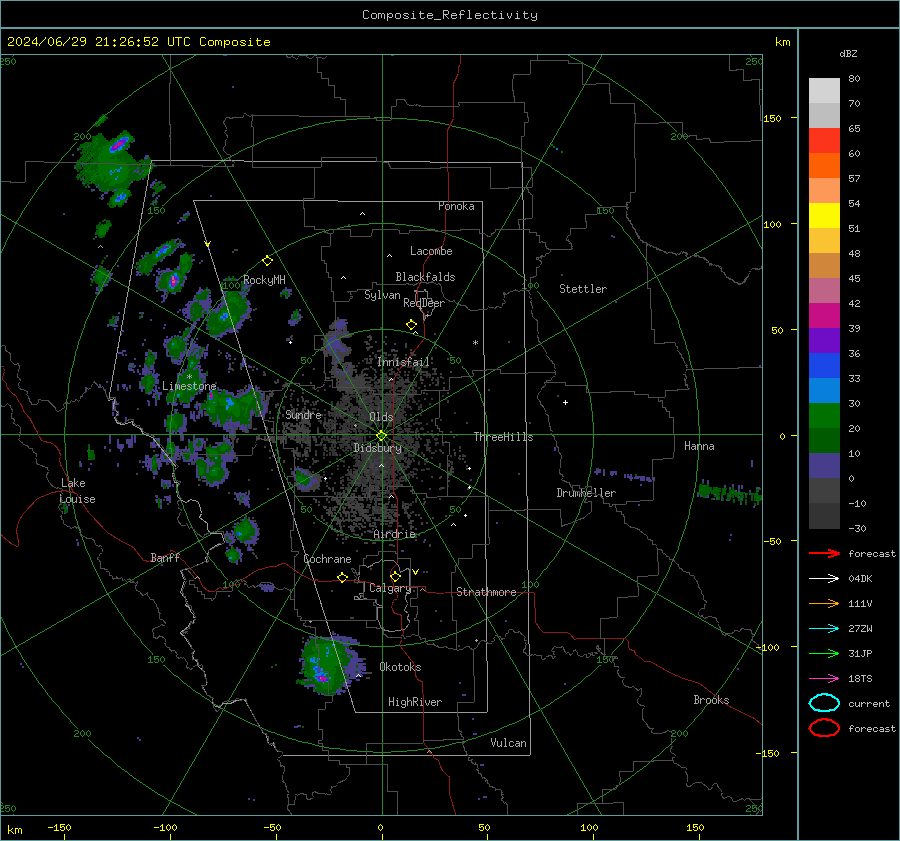Click the Sundre label
900x841 pixels.
(x=303, y=414)
